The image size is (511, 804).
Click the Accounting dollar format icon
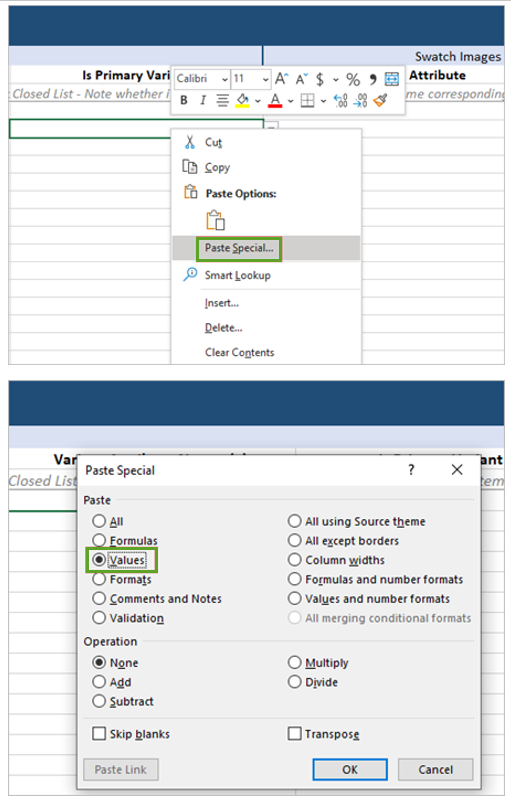coord(320,79)
